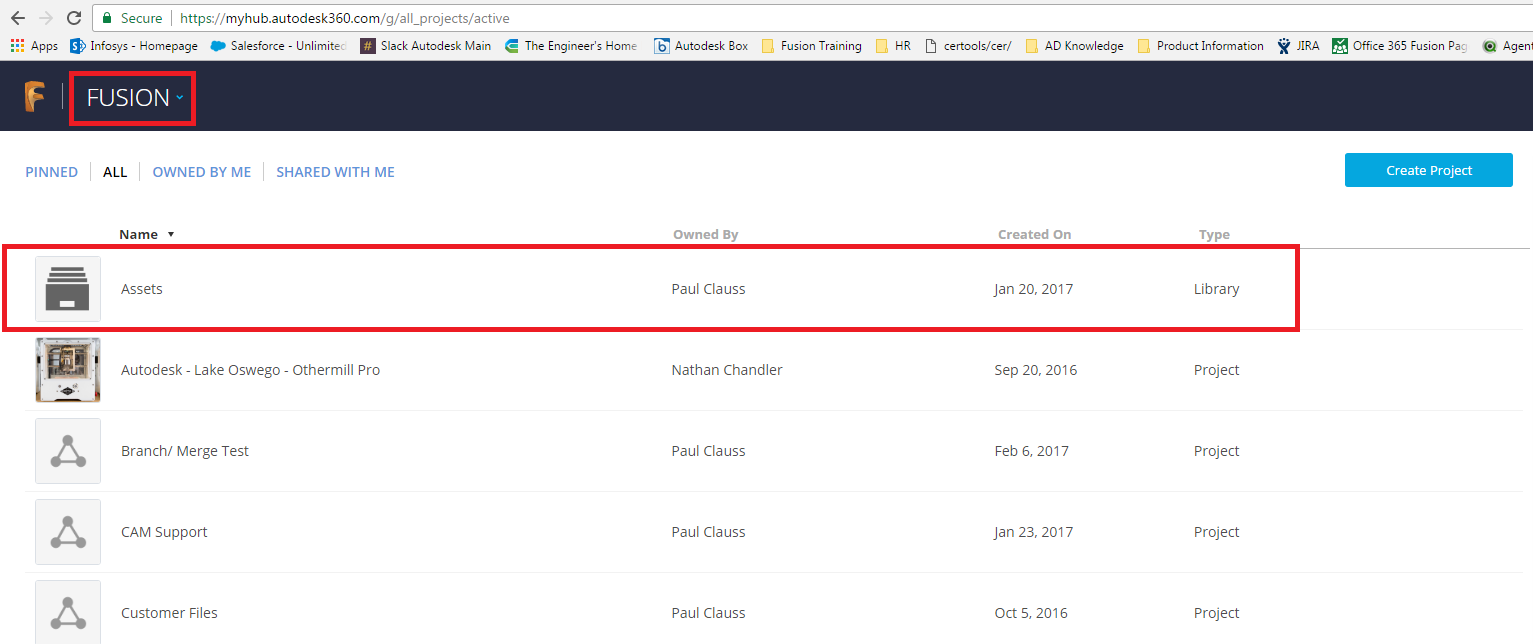Click the Owned By column header
1533x644 pixels.
click(x=705, y=235)
